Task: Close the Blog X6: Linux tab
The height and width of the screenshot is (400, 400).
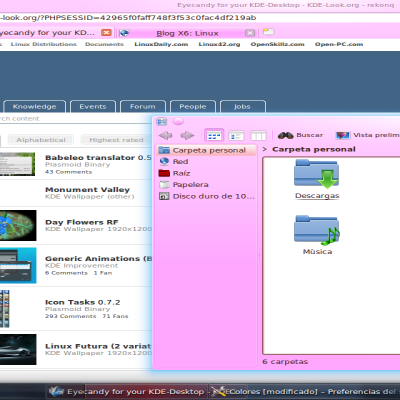Action: coord(250,33)
